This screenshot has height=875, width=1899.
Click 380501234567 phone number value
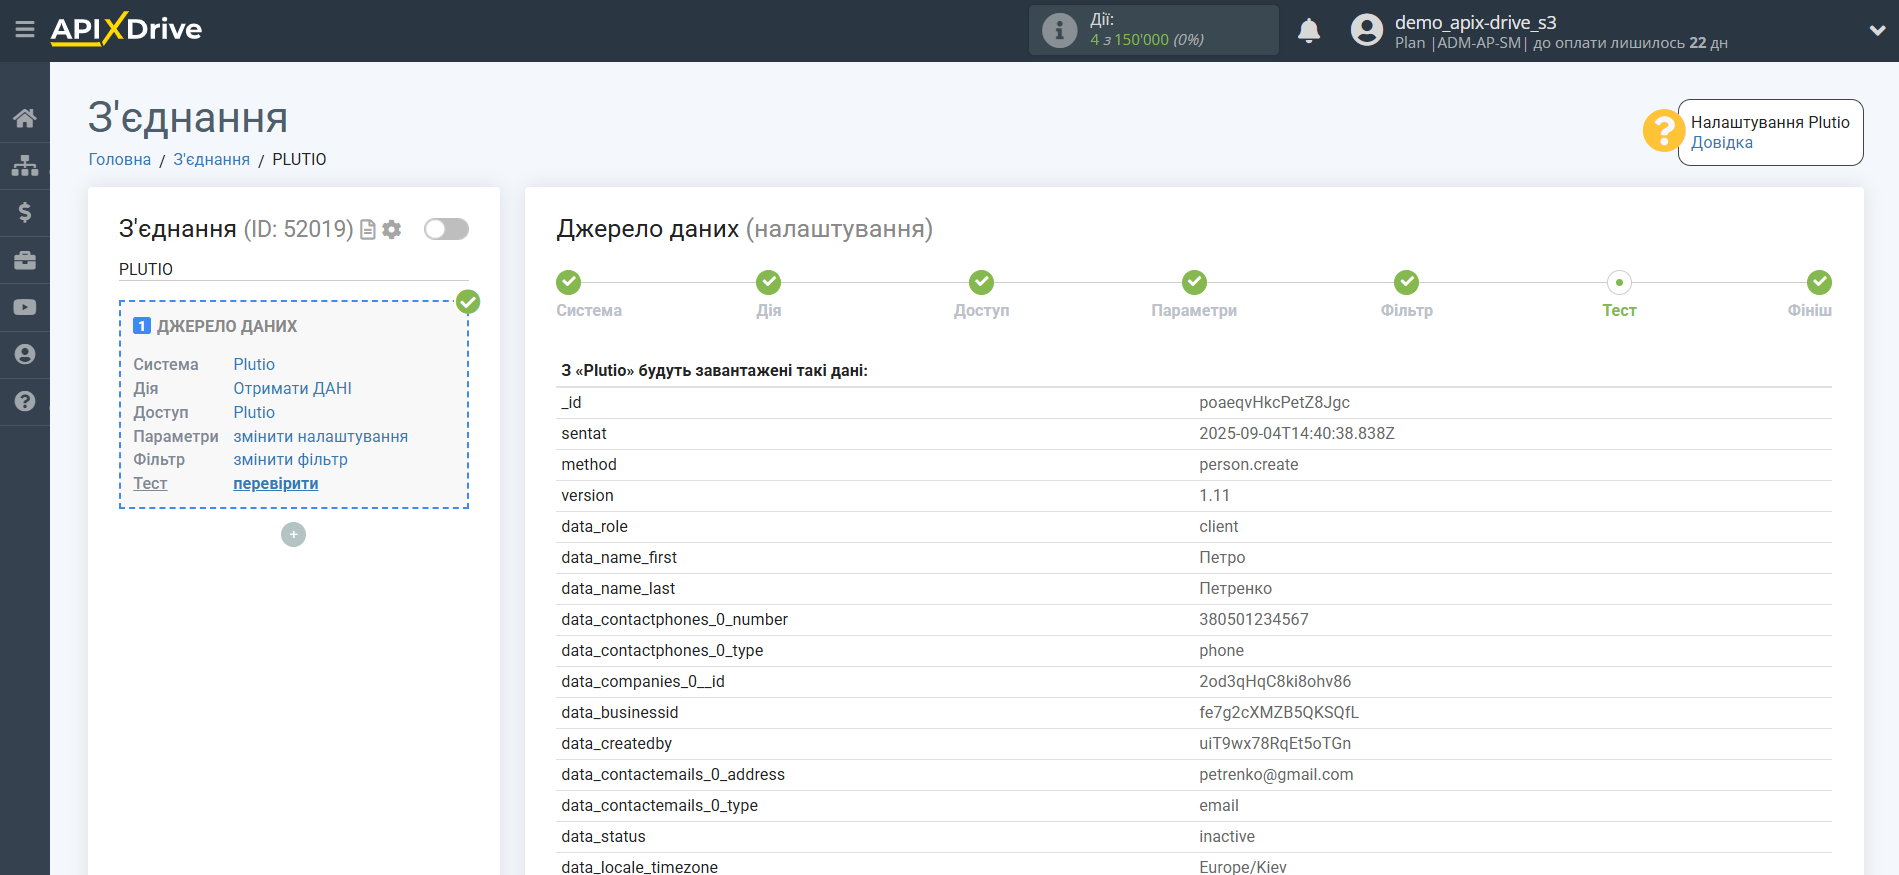pos(1254,619)
